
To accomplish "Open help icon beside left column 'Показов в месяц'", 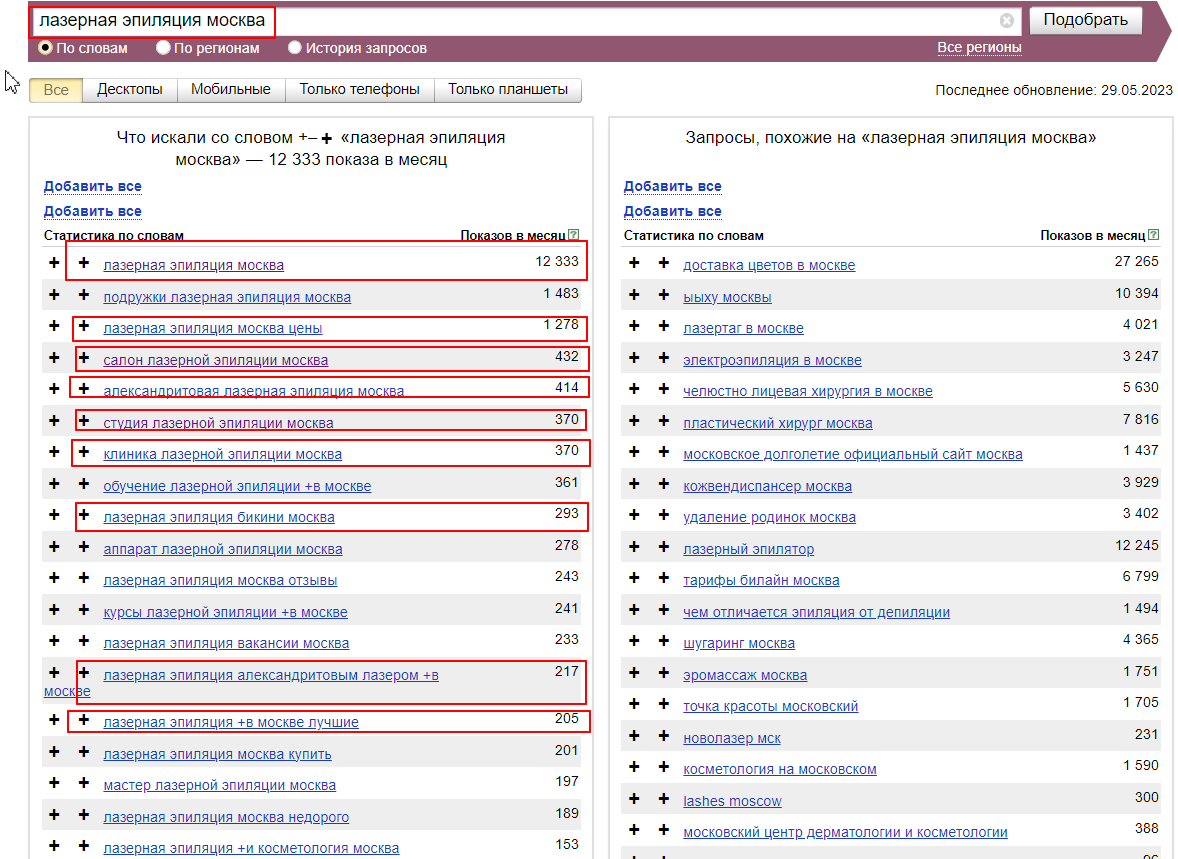I will (x=574, y=235).
